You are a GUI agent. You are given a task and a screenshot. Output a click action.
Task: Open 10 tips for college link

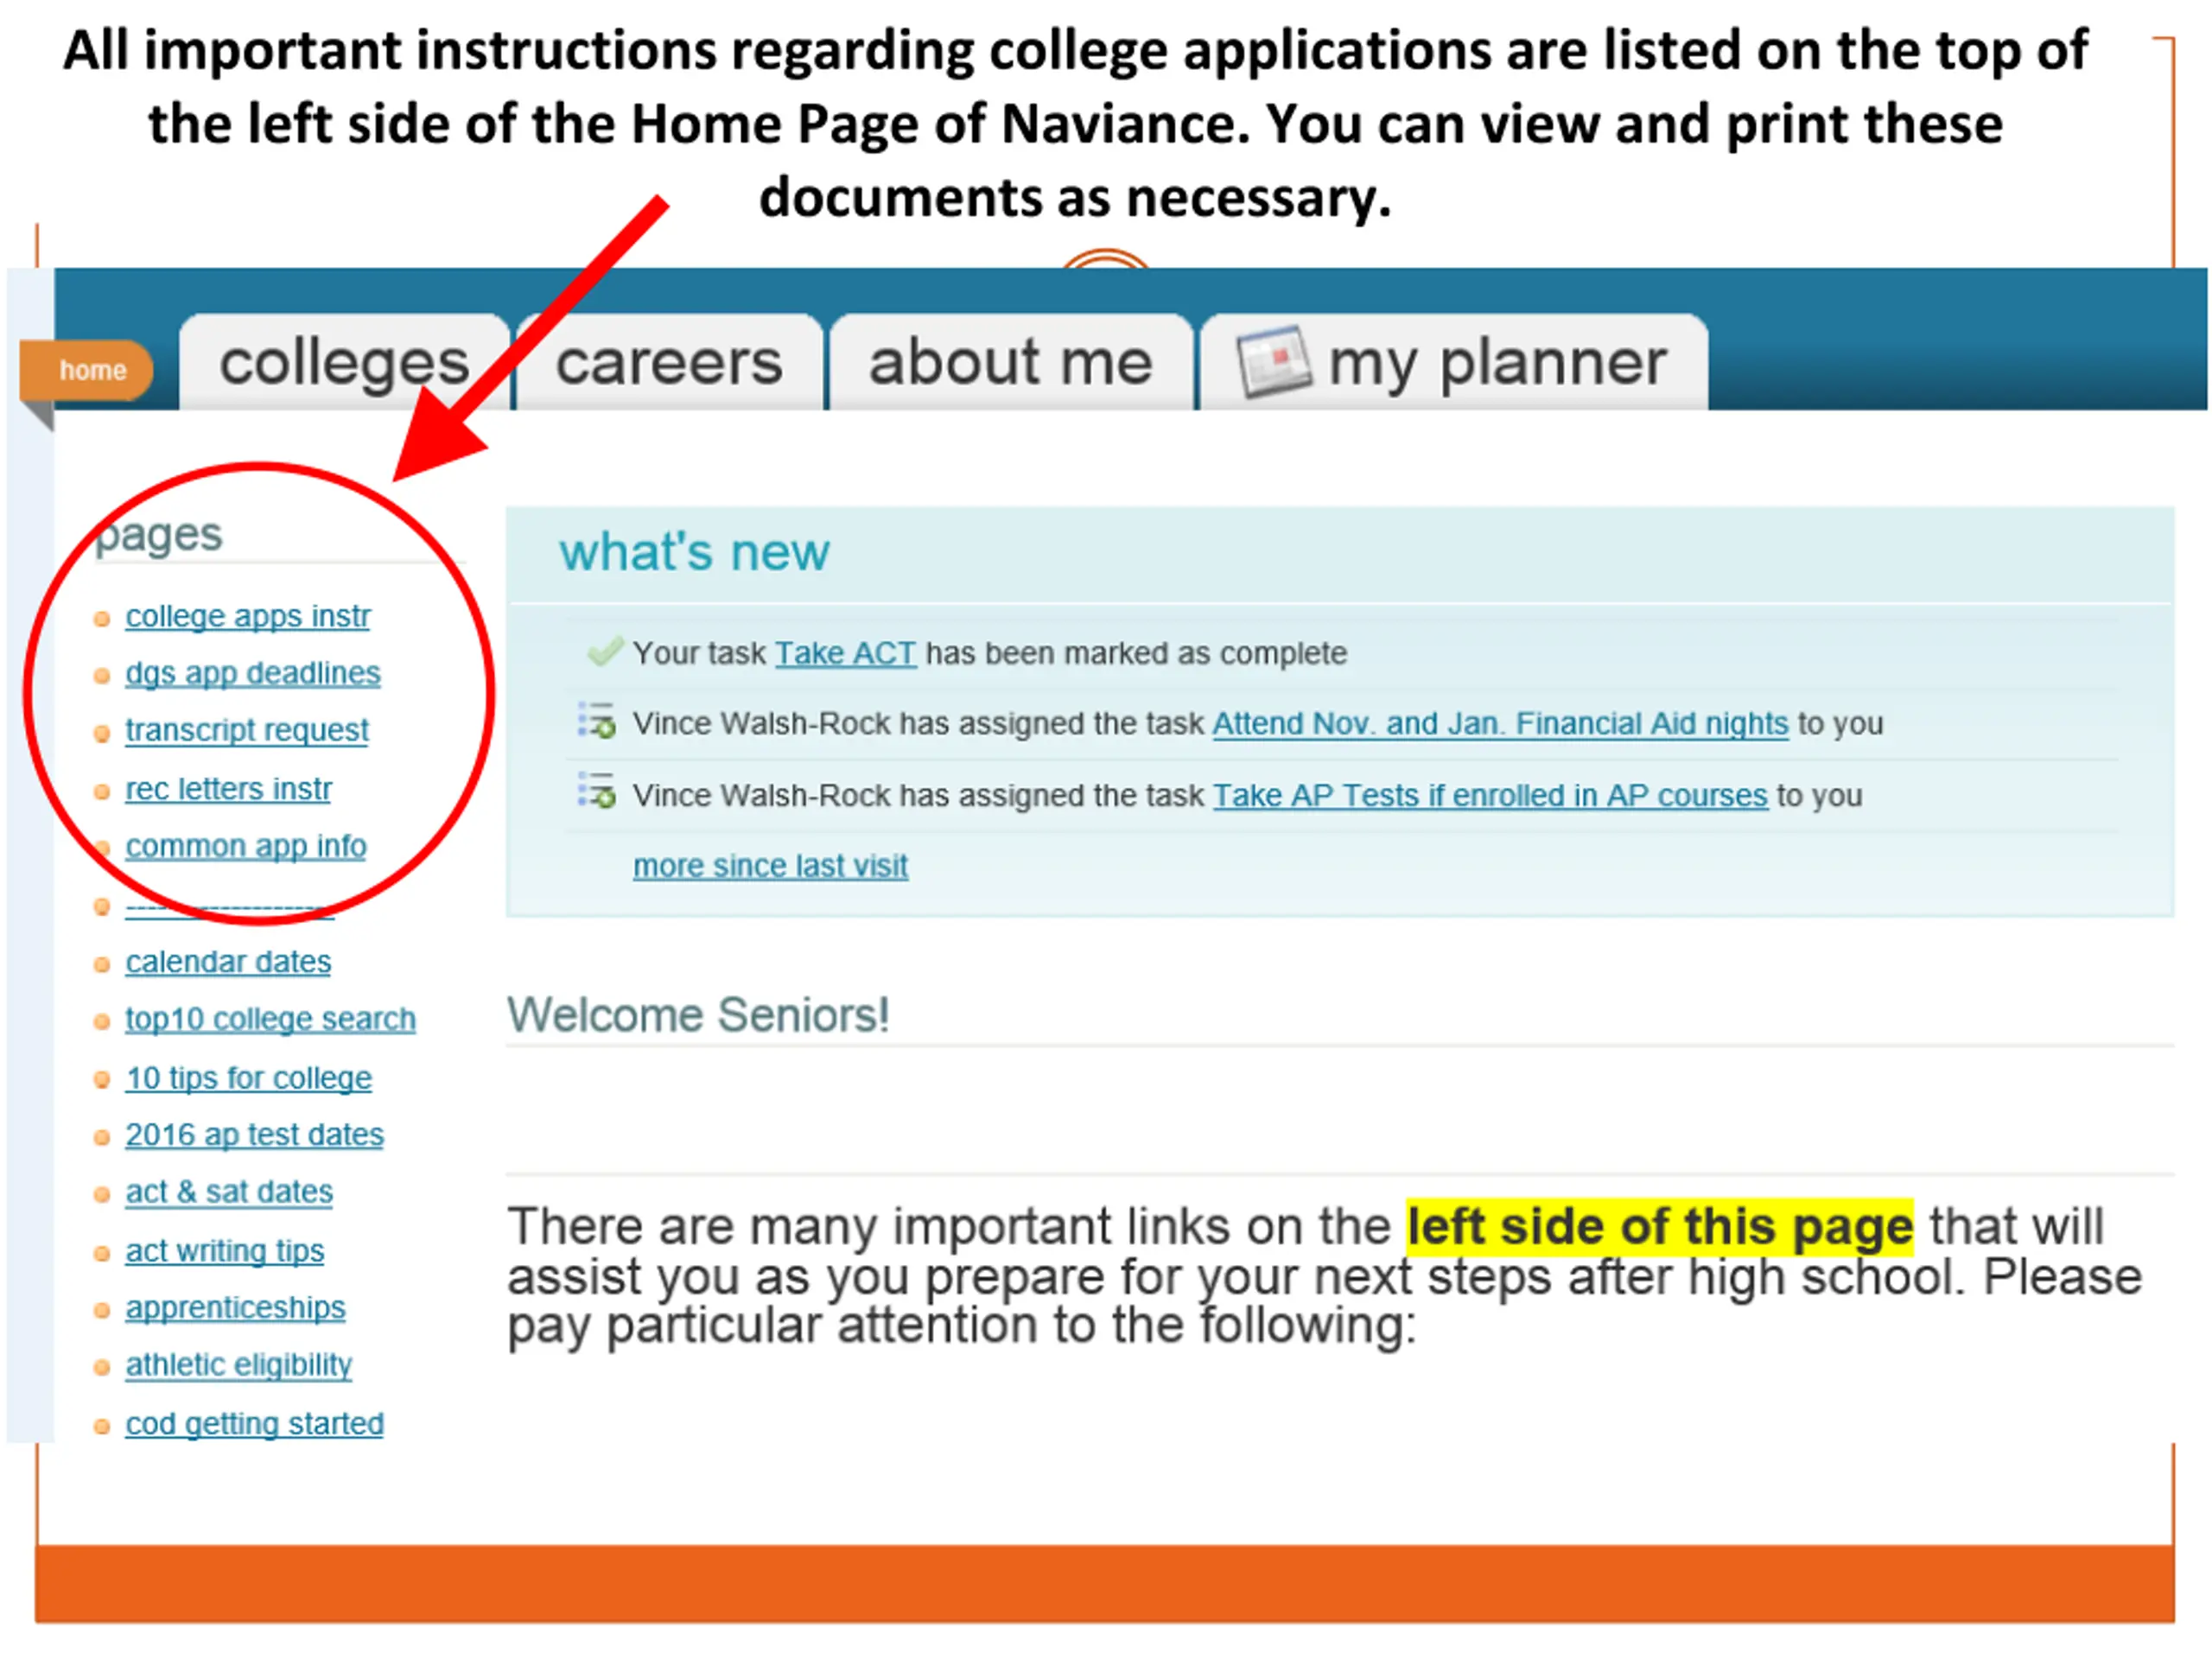click(x=248, y=1078)
